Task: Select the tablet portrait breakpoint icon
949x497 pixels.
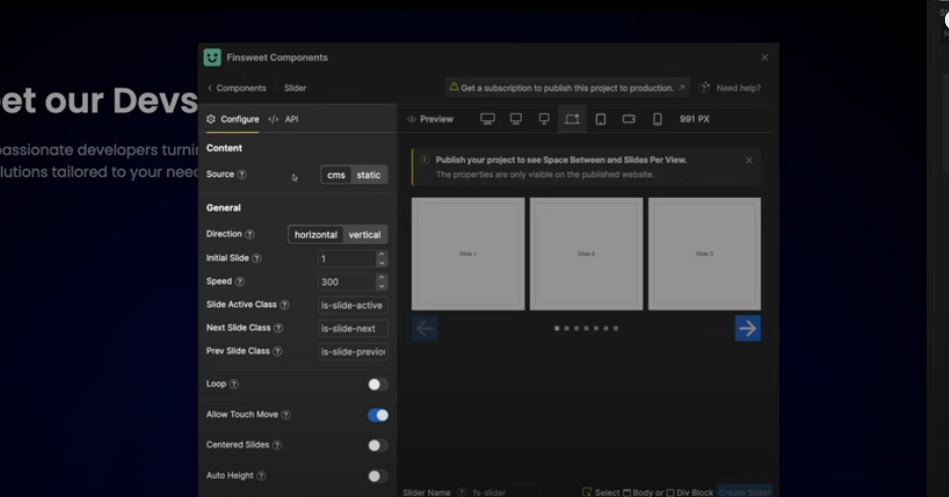Action: click(x=600, y=119)
